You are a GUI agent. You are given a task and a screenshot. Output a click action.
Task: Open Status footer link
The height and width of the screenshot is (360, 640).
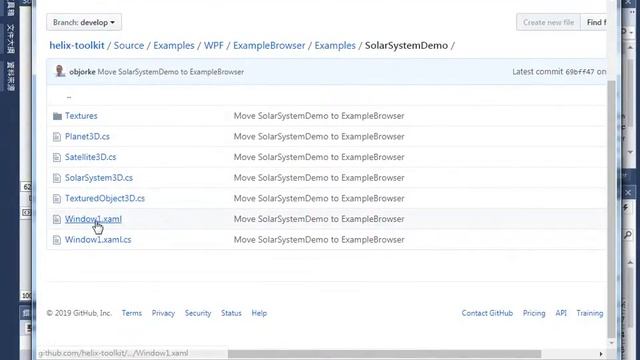[x=231, y=313]
